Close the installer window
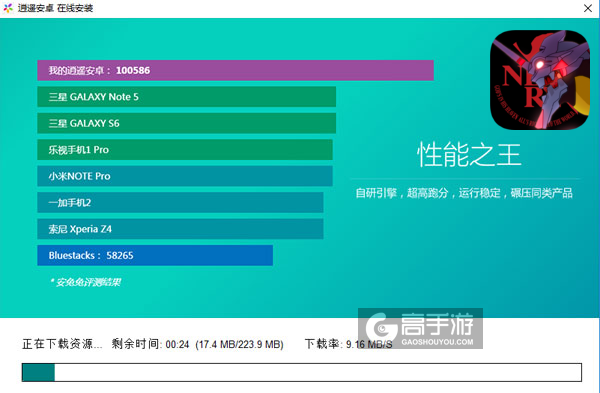 pos(588,8)
